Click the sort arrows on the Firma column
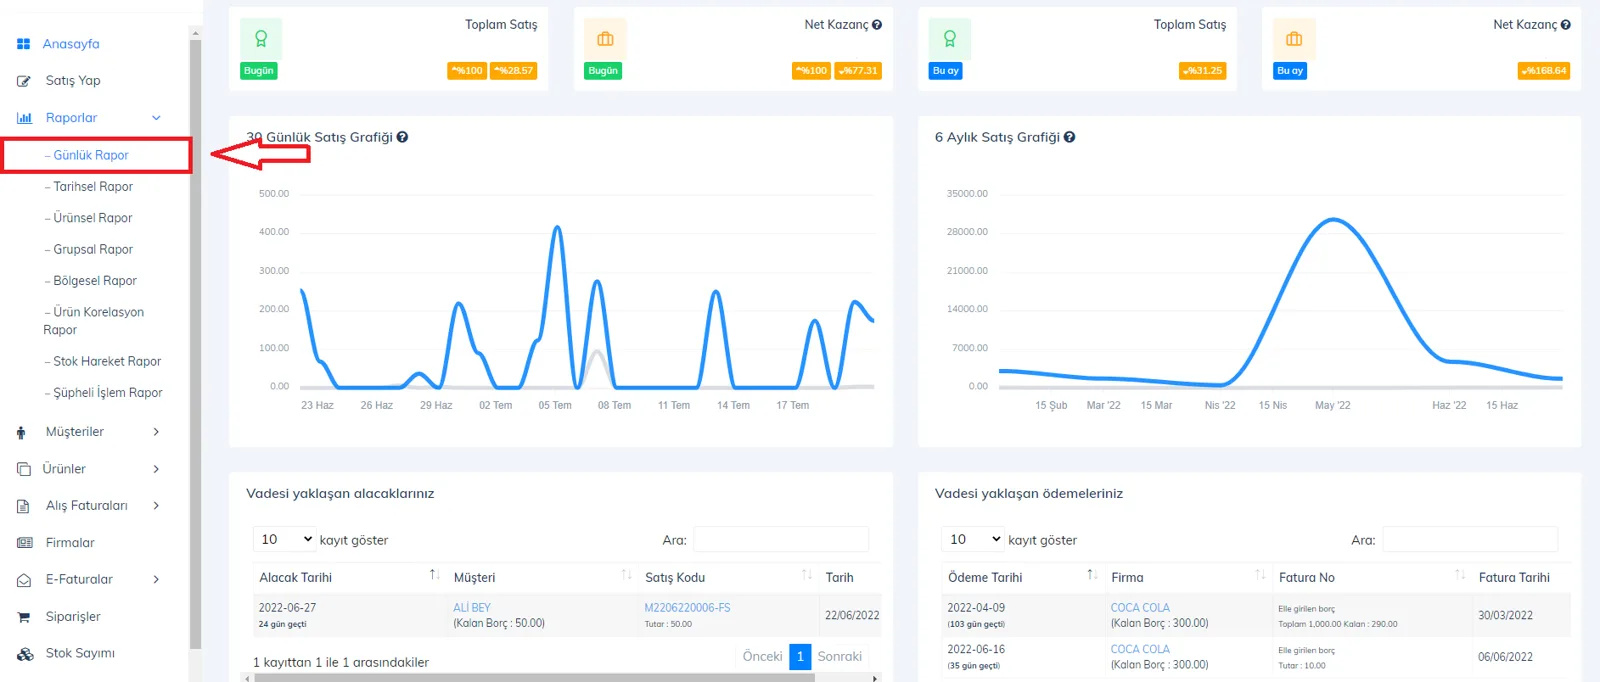The width and height of the screenshot is (1600, 682). (x=1260, y=575)
